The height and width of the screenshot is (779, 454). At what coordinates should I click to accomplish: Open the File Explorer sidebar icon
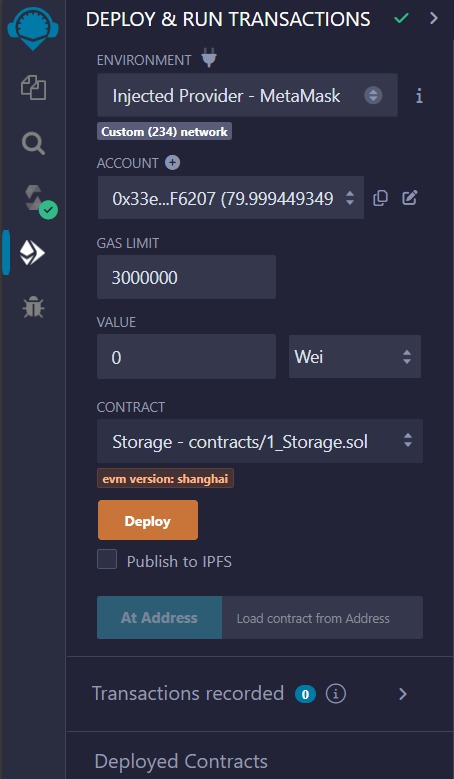[33, 88]
